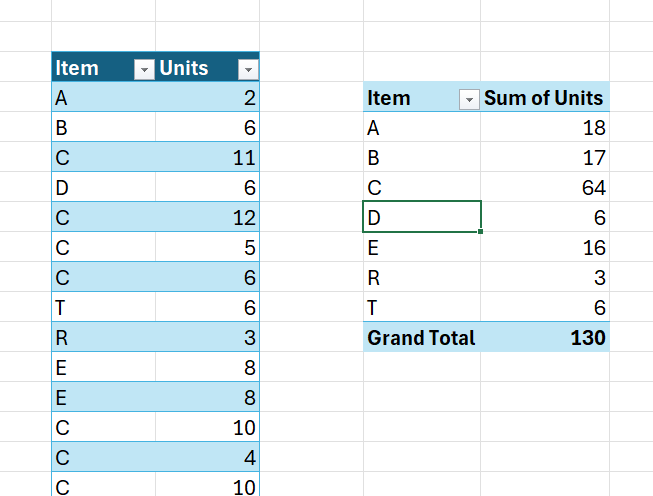
Task: Select Item cell C beside units 11
Action: click(103, 157)
